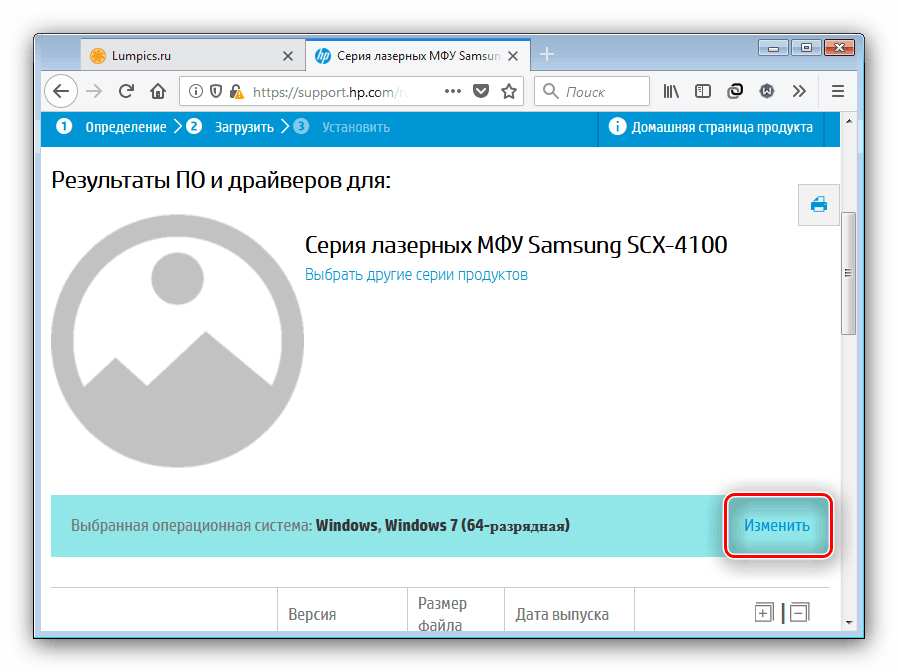898x672 pixels.
Task: Collapse all driver sections with minus icon
Action: coord(798,613)
